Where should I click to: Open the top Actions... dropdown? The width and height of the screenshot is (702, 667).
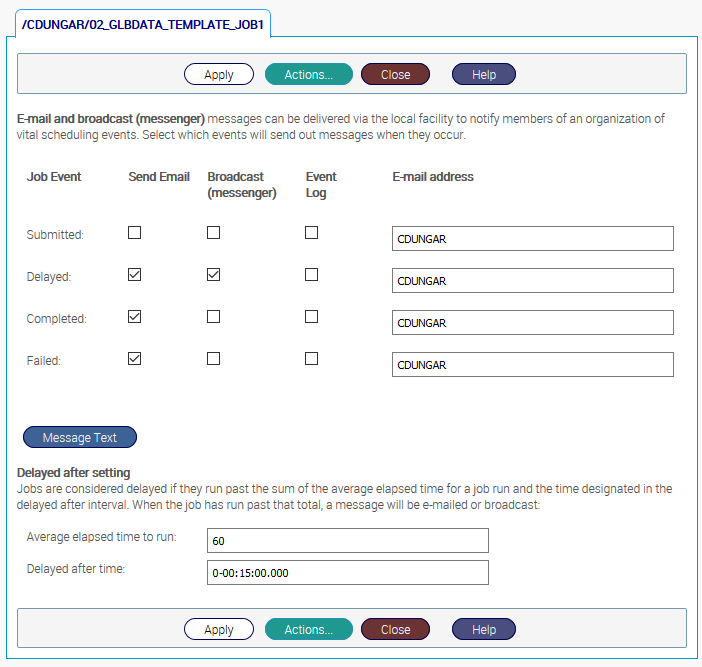(x=308, y=74)
